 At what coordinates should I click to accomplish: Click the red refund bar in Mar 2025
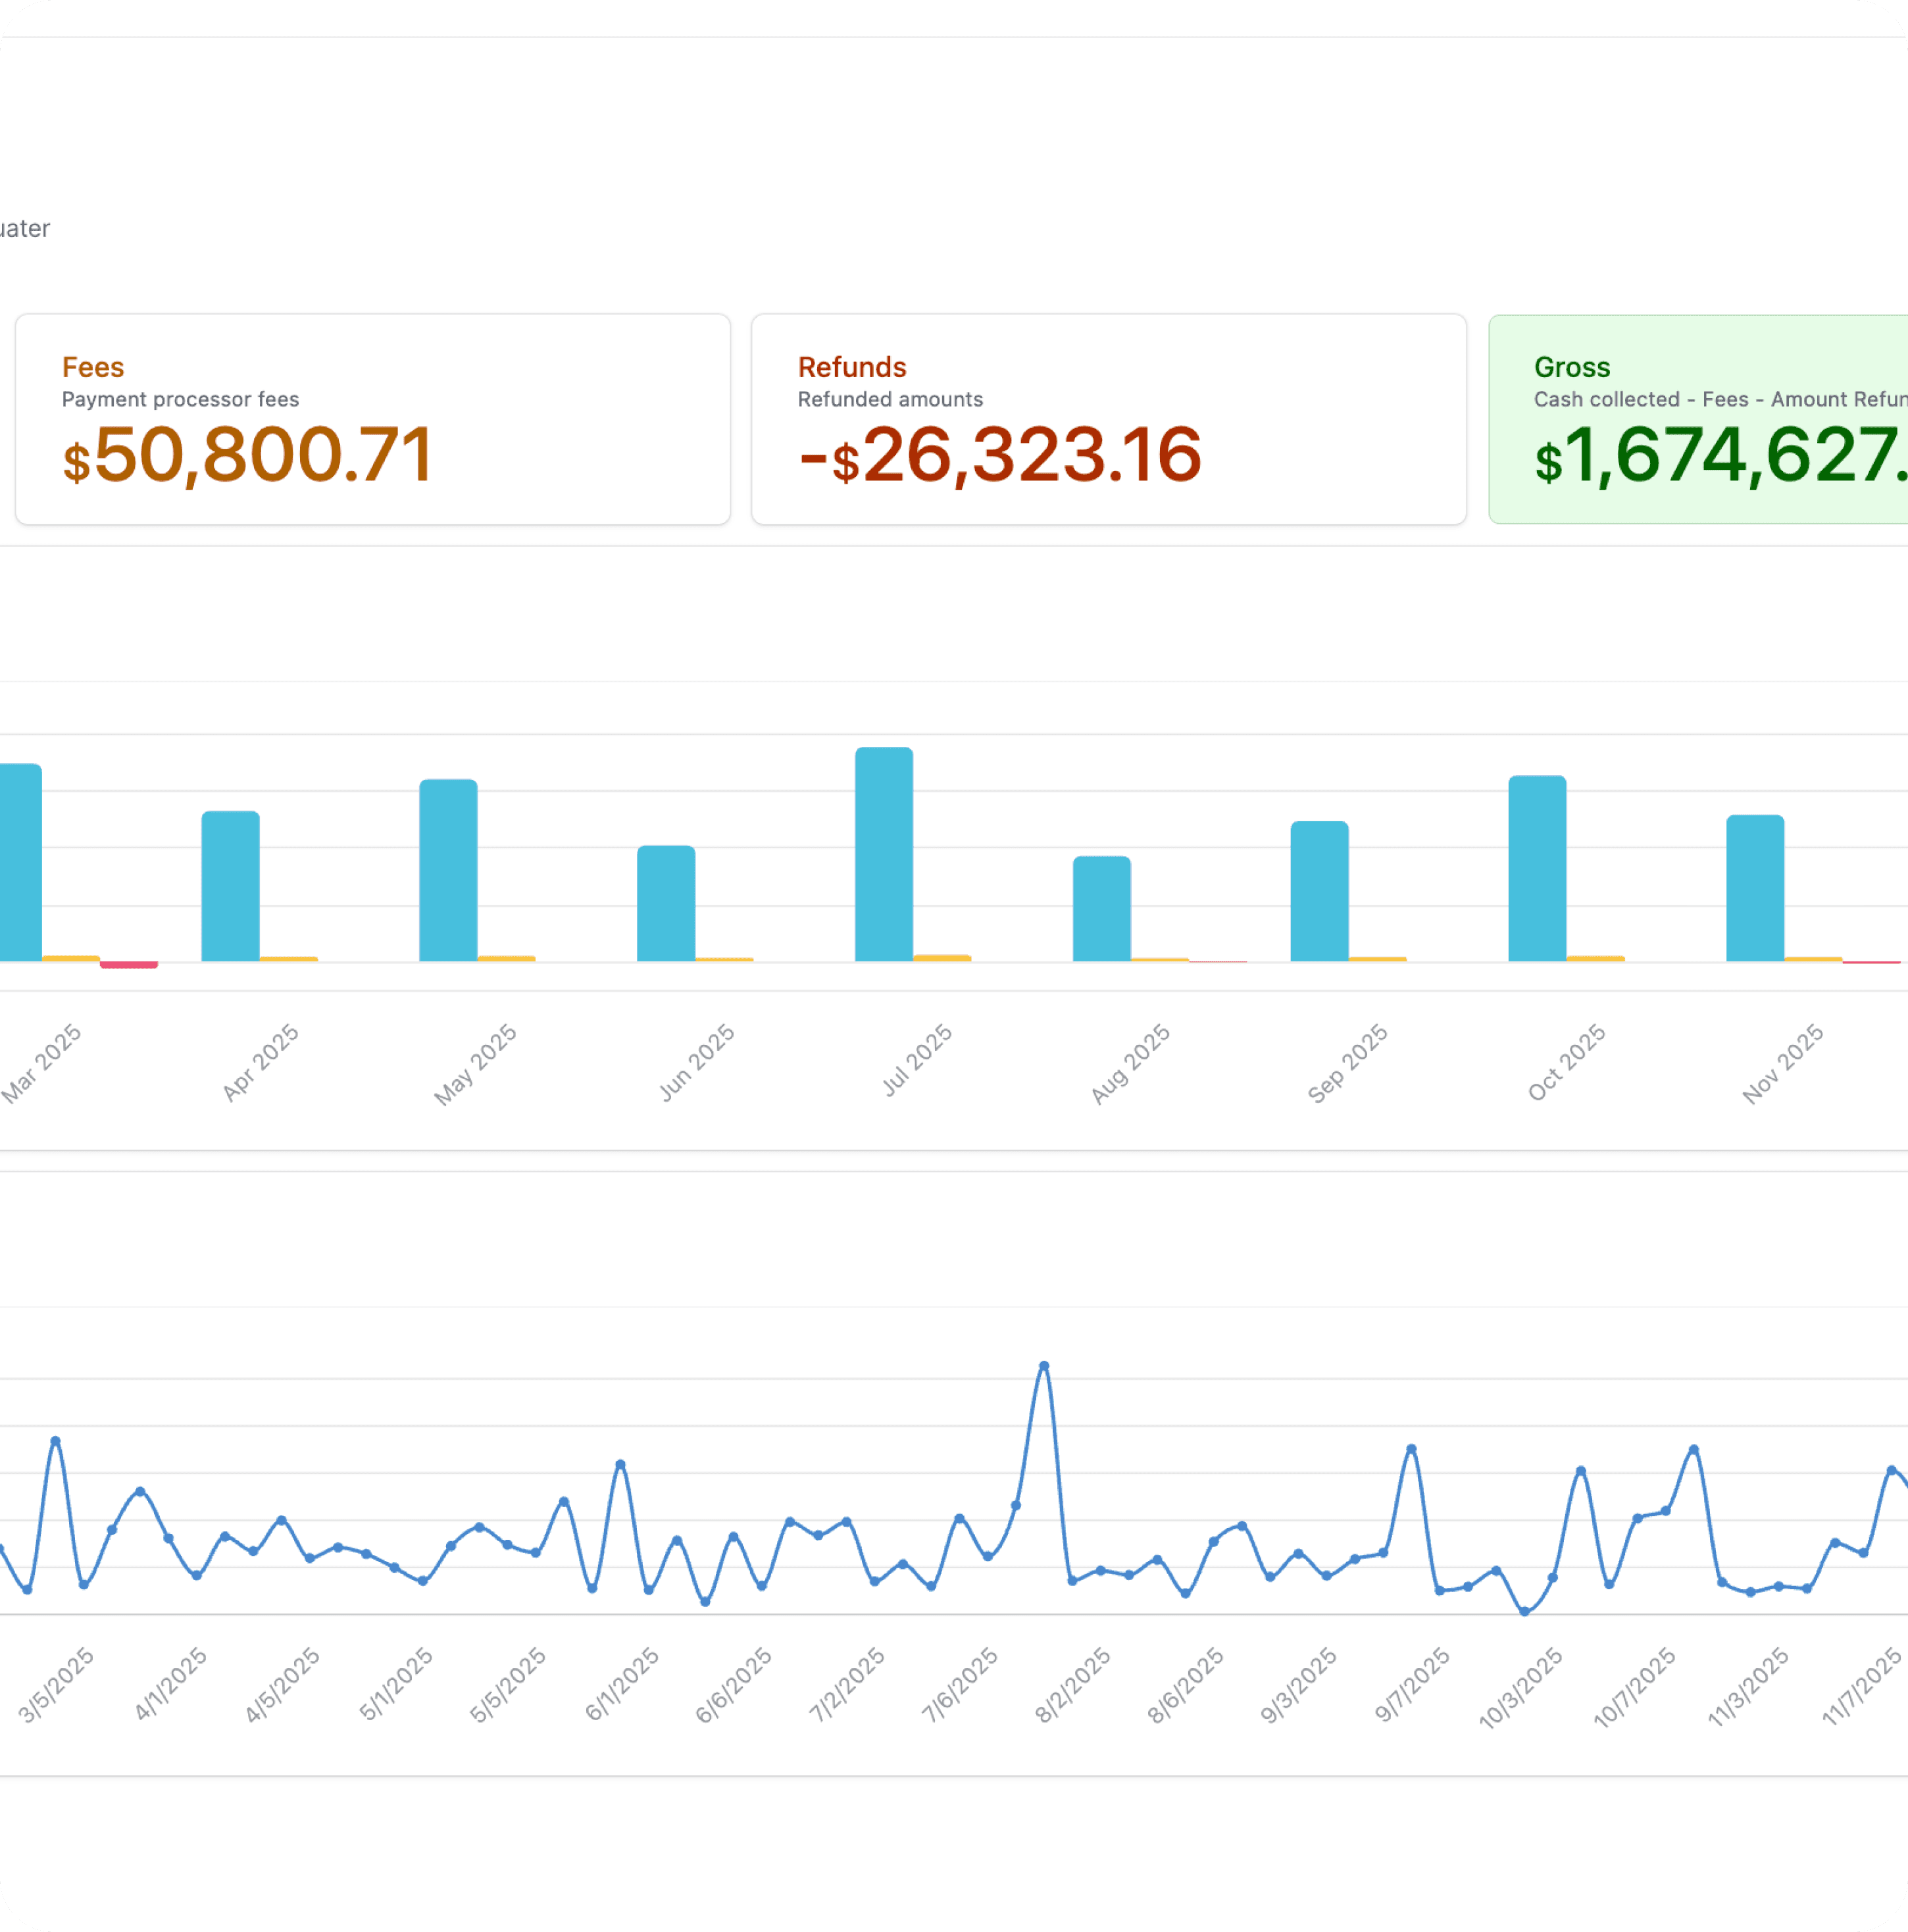coord(129,964)
